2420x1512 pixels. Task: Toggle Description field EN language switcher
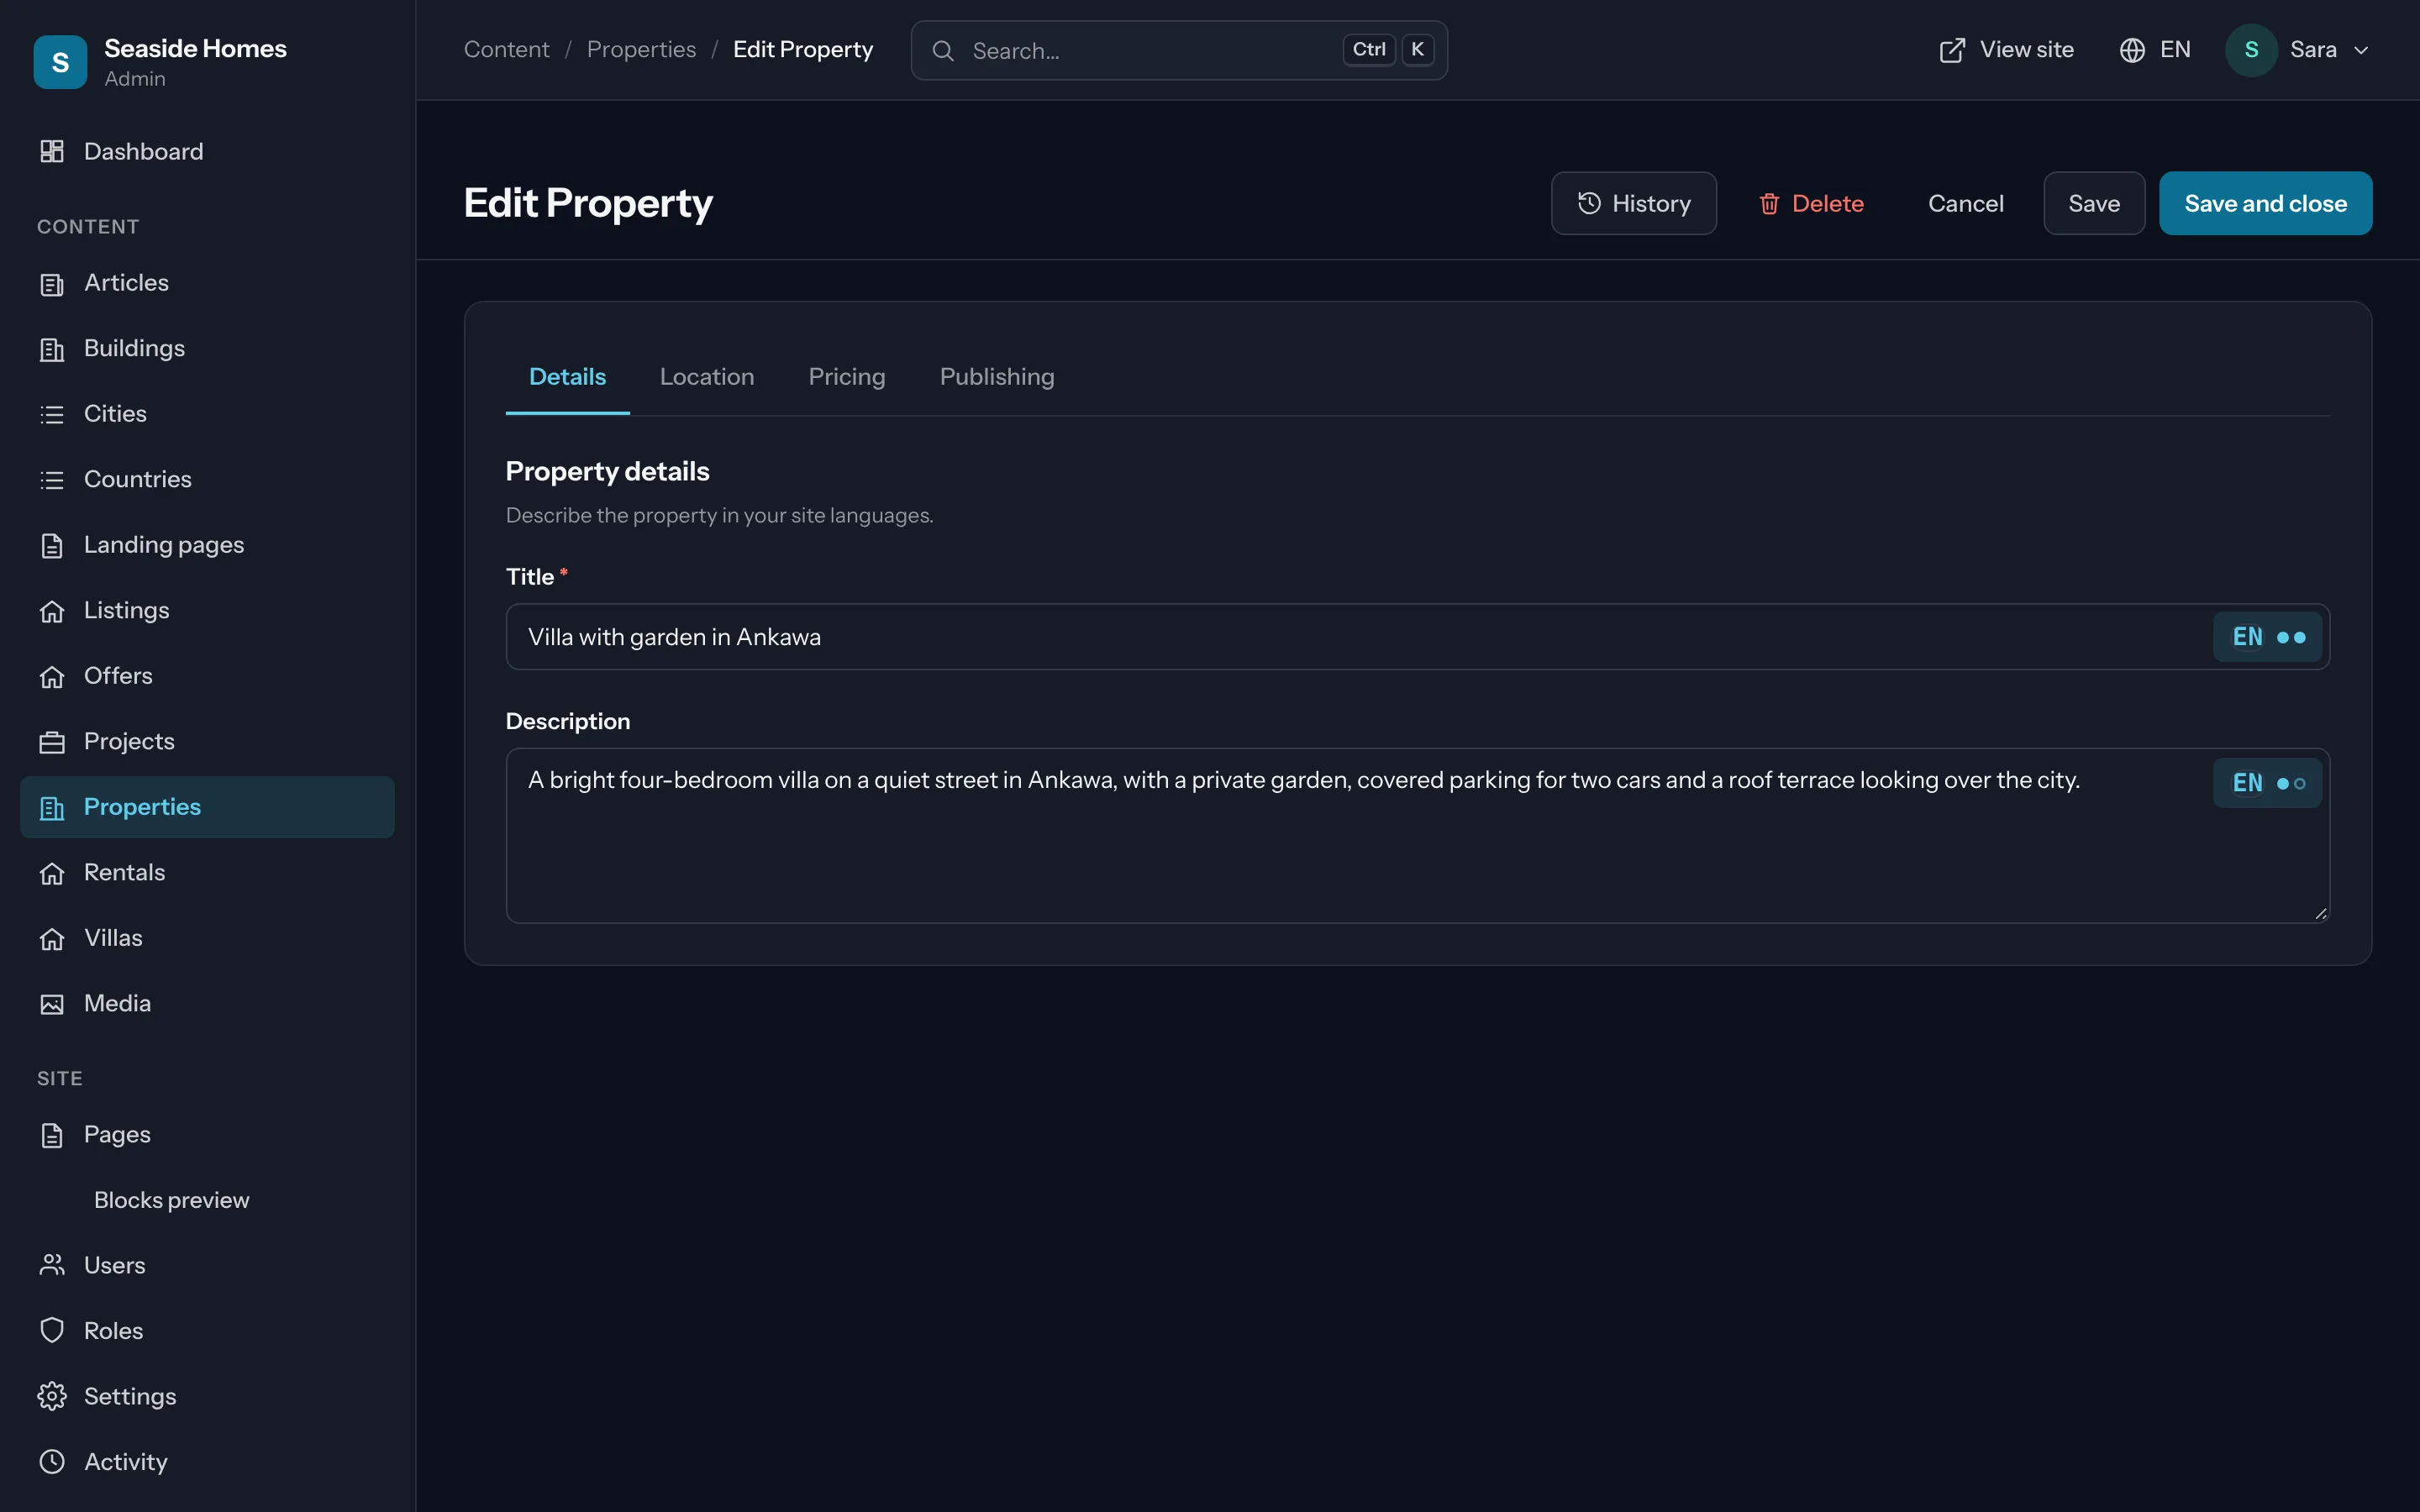tap(2267, 783)
